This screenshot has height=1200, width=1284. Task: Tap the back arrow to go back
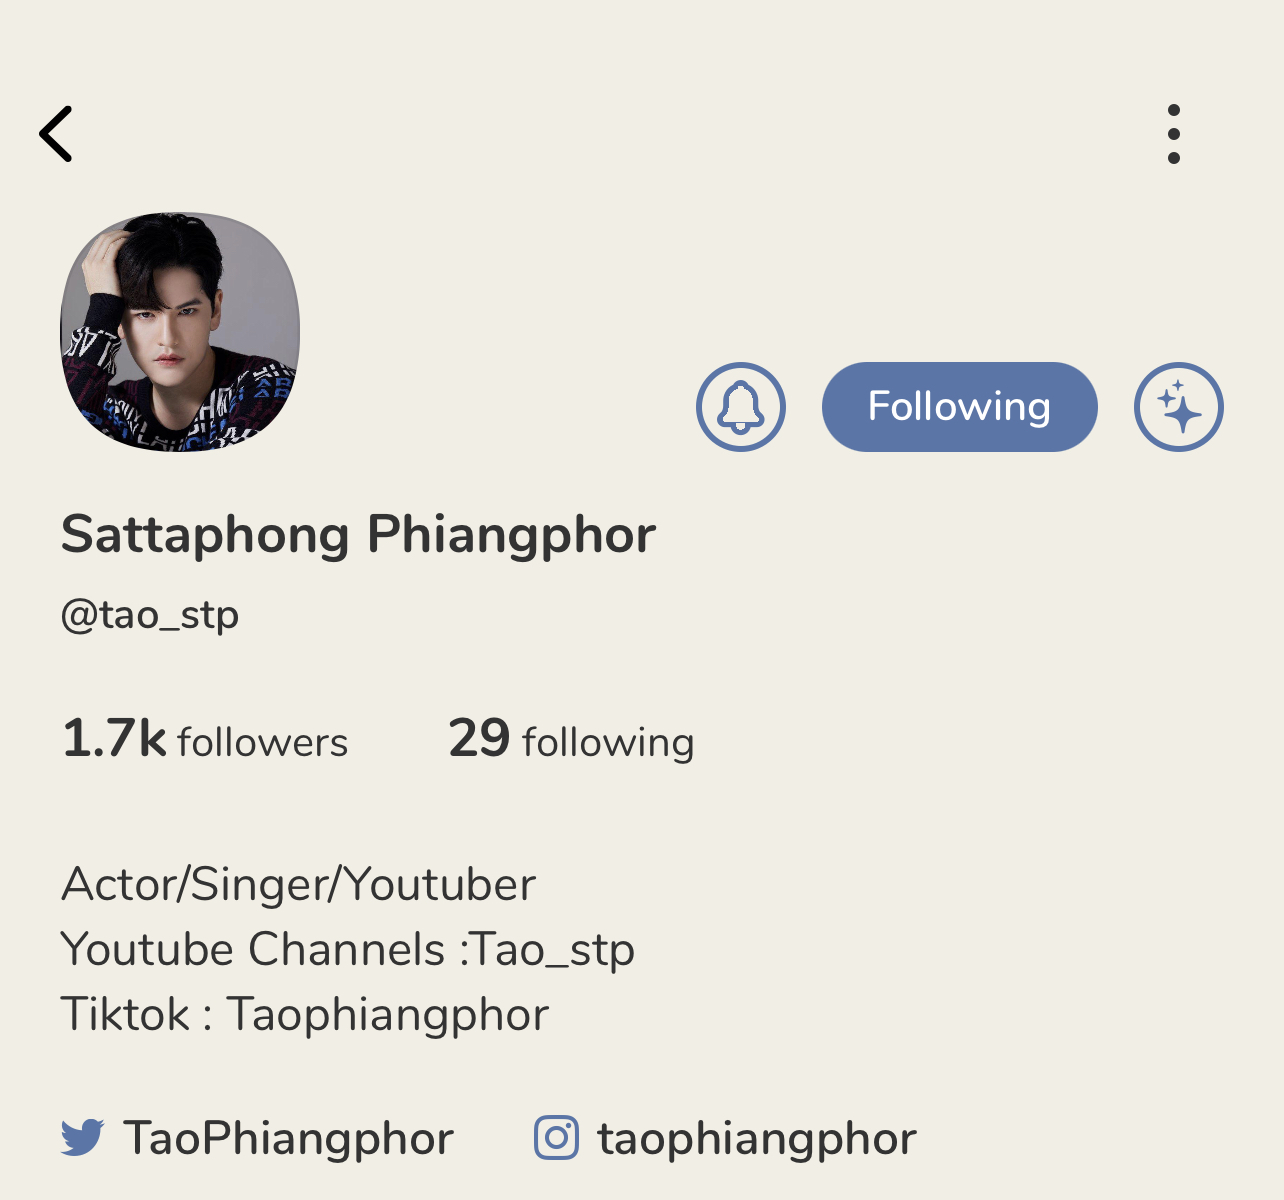click(57, 133)
